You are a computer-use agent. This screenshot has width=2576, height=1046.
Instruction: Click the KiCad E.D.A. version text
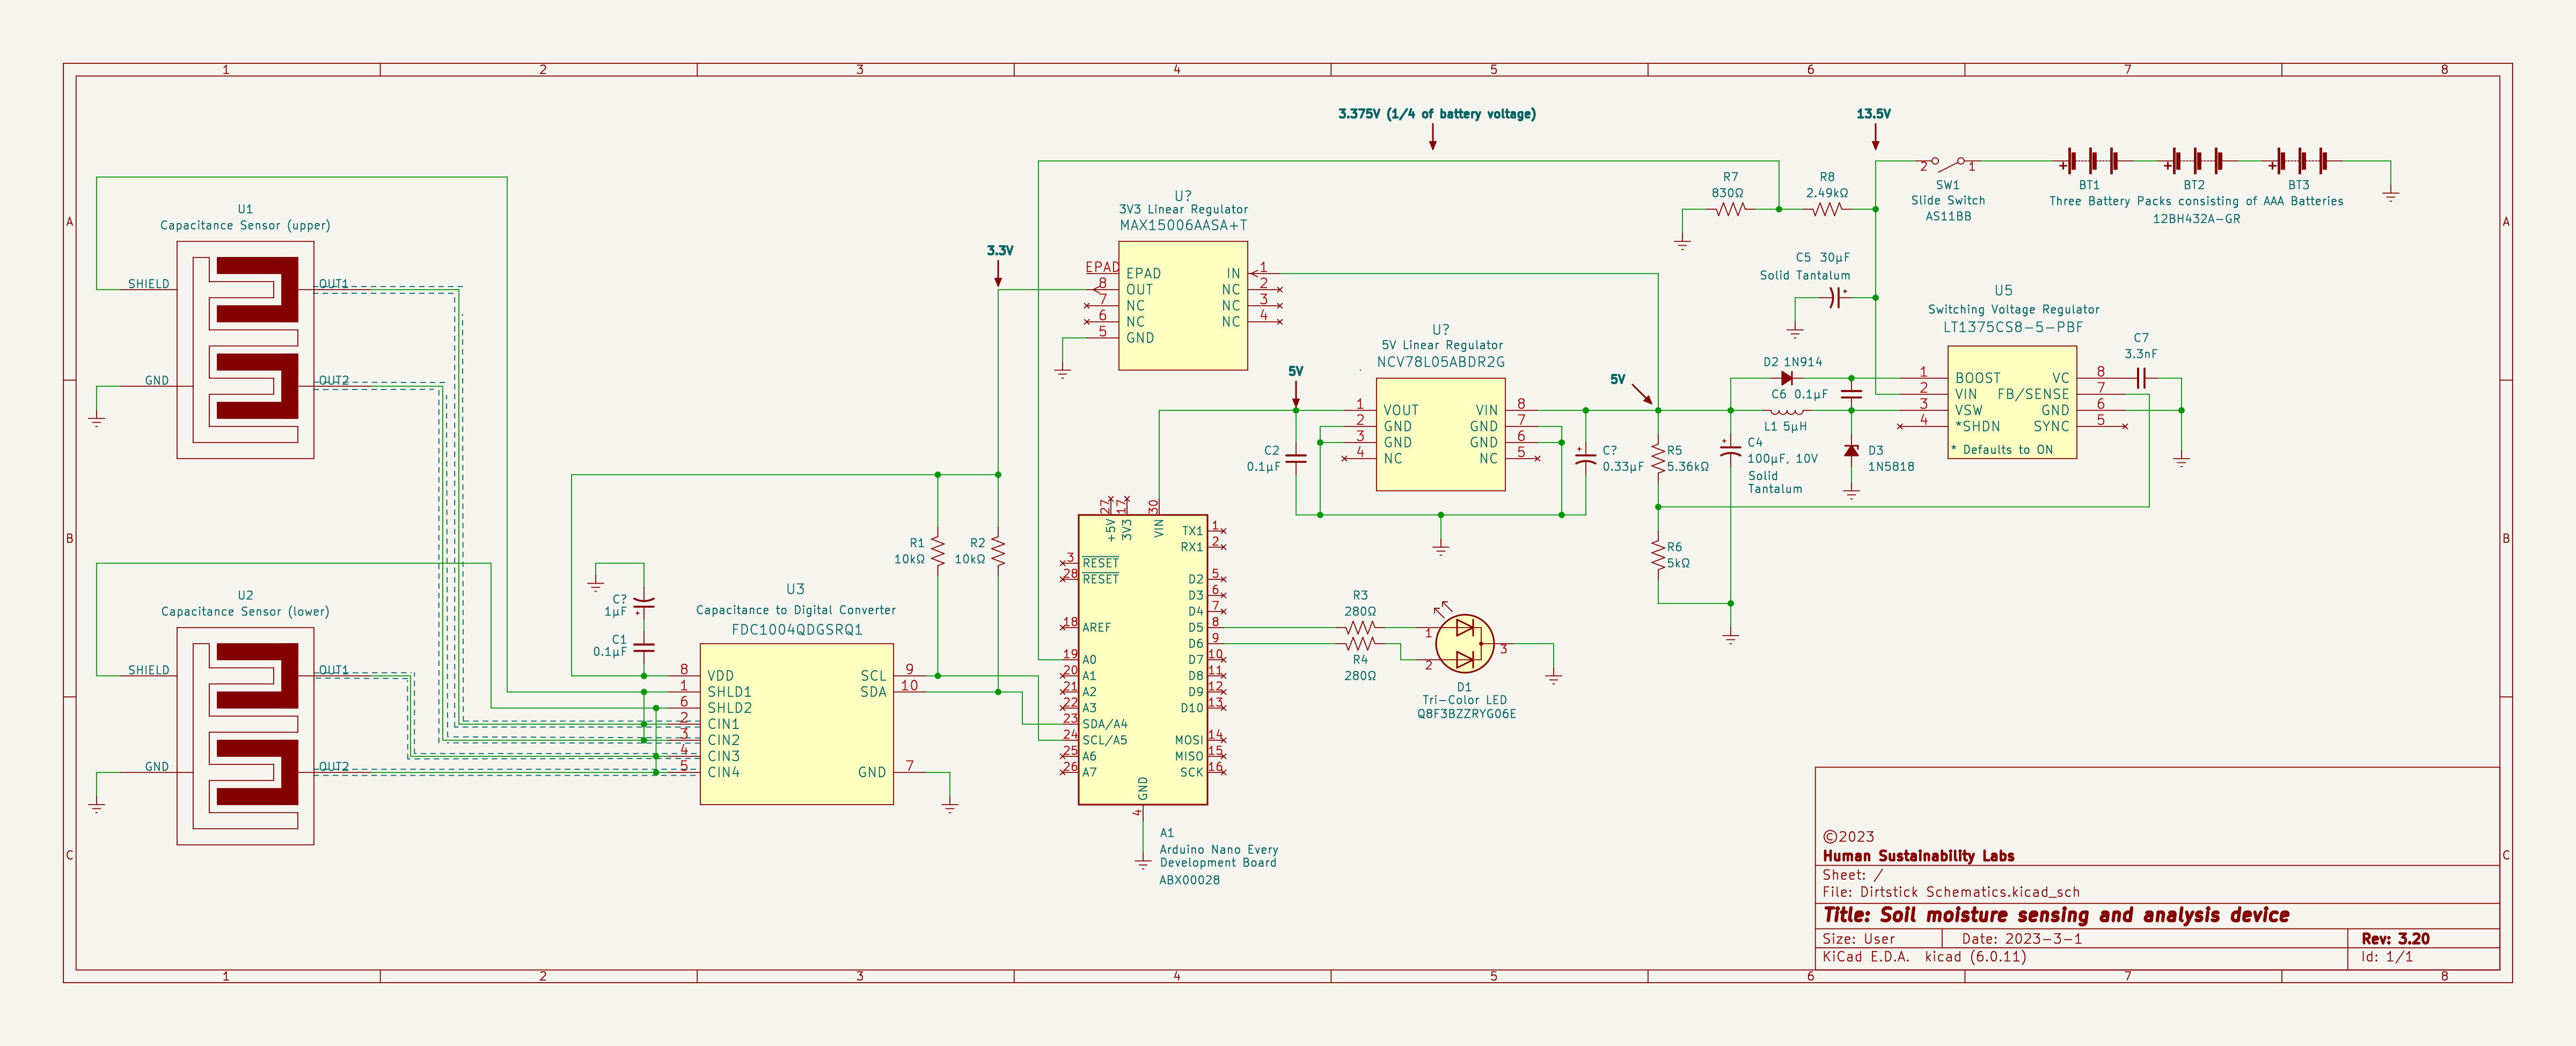point(1924,956)
